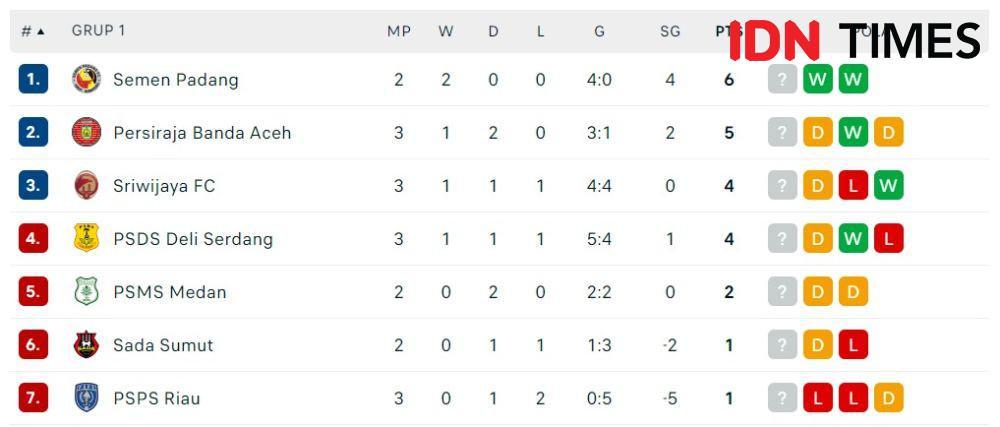Open the Sriwijaya FC team logo
1000x427 pixels.
[x=86, y=185]
